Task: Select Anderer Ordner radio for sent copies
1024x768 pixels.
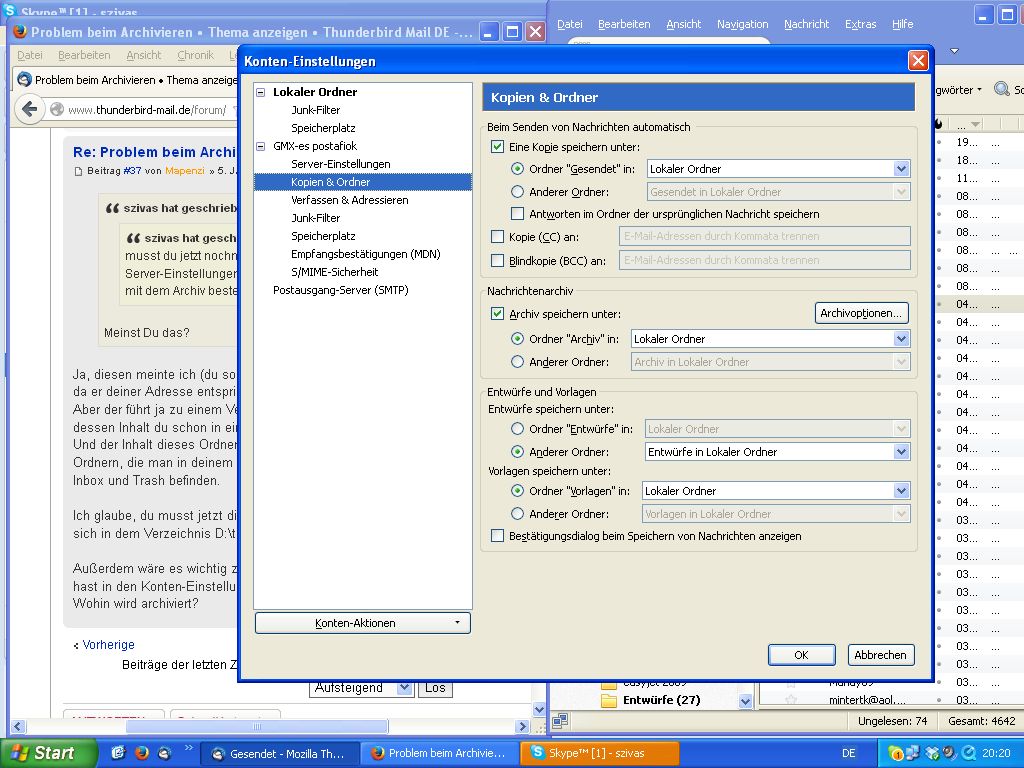Action: tap(517, 191)
